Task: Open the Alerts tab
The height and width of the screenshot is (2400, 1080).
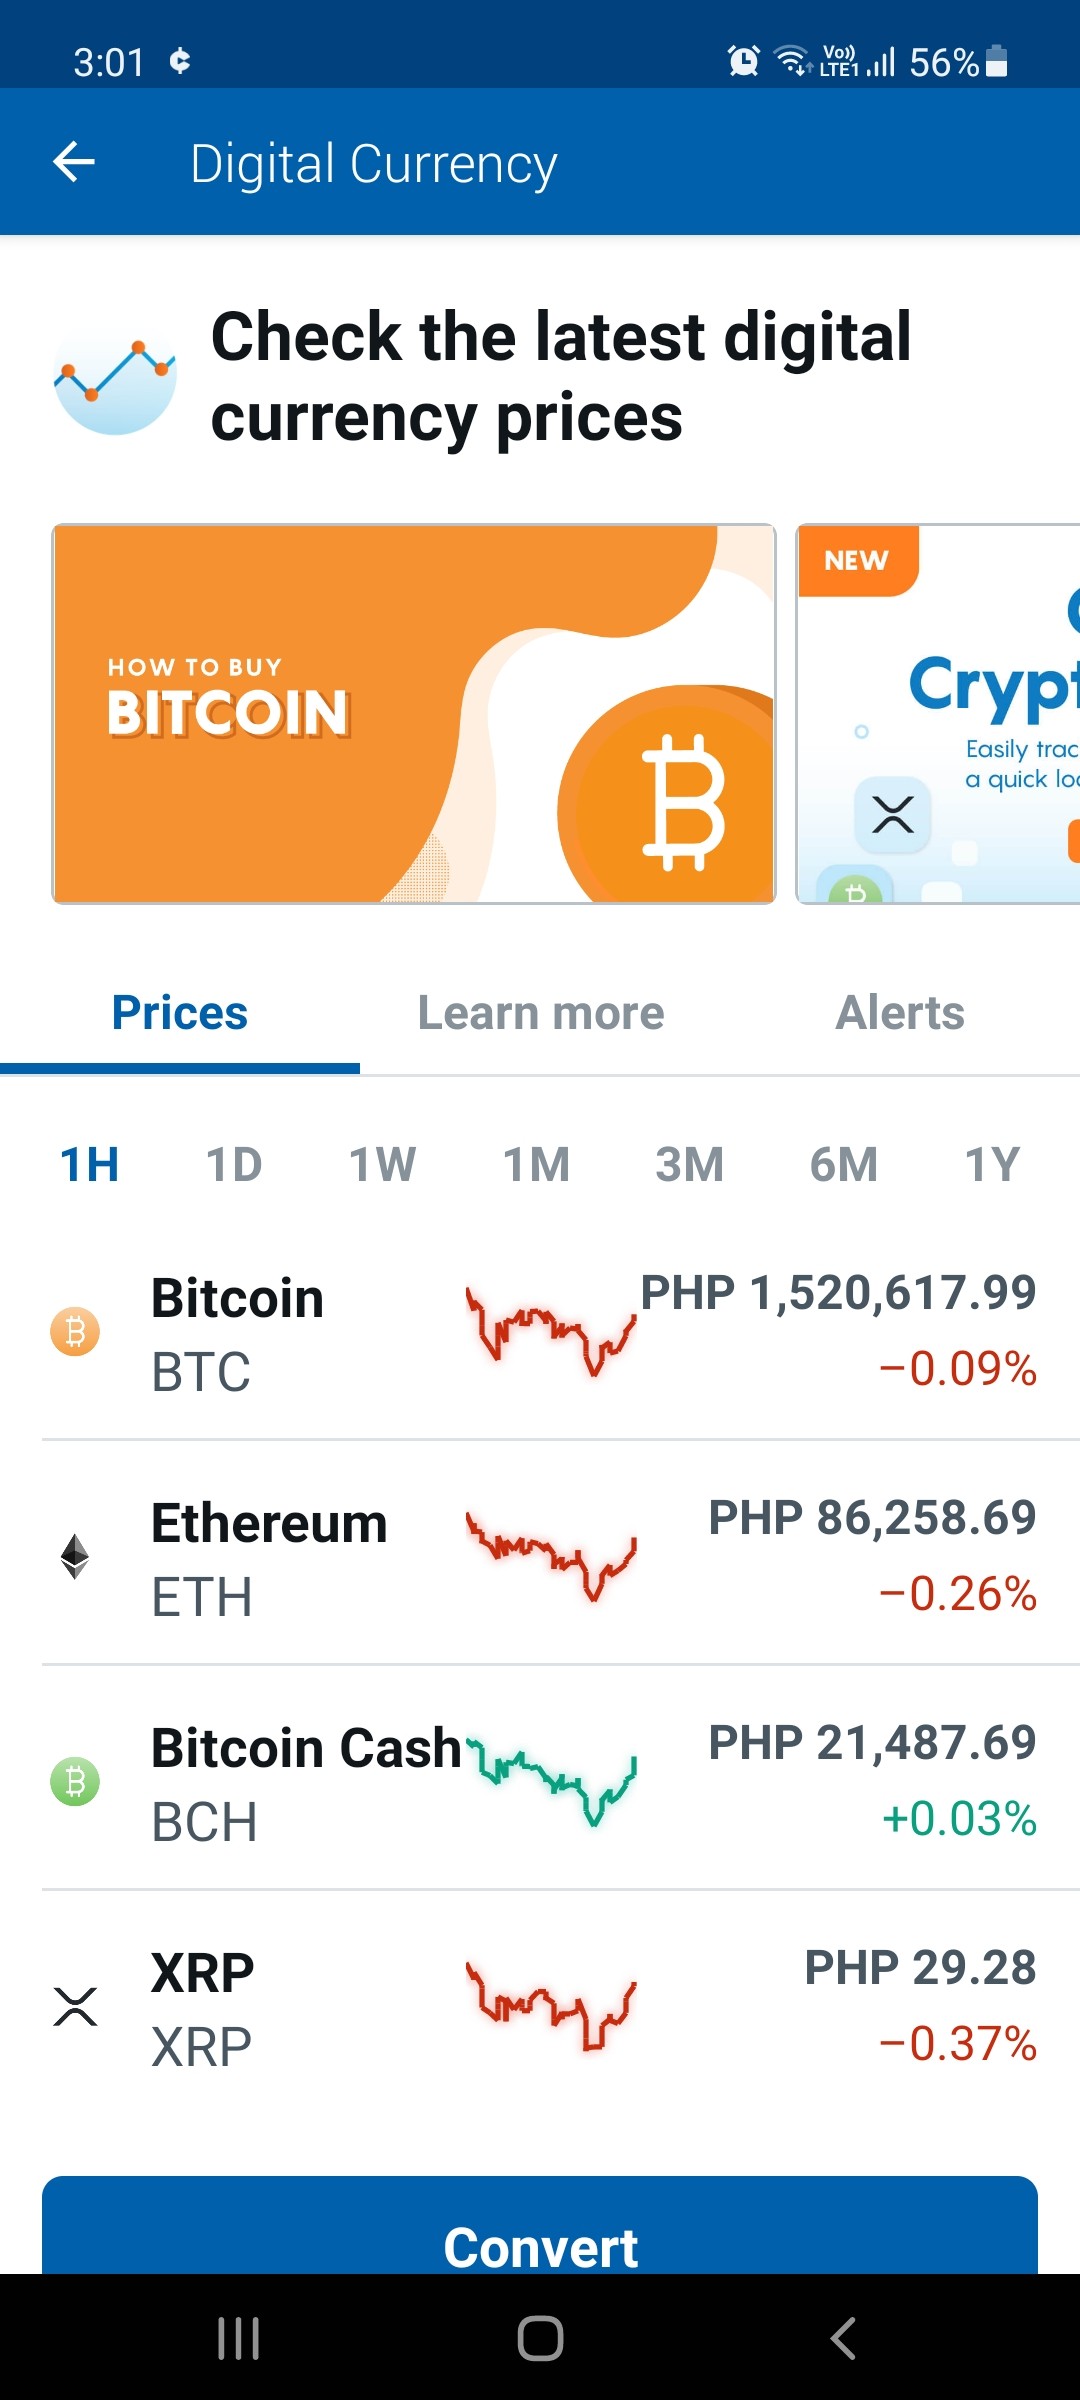Action: click(x=900, y=1012)
